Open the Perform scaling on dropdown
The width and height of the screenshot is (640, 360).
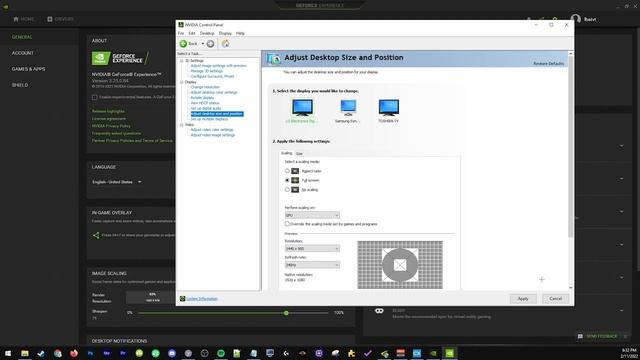point(312,215)
